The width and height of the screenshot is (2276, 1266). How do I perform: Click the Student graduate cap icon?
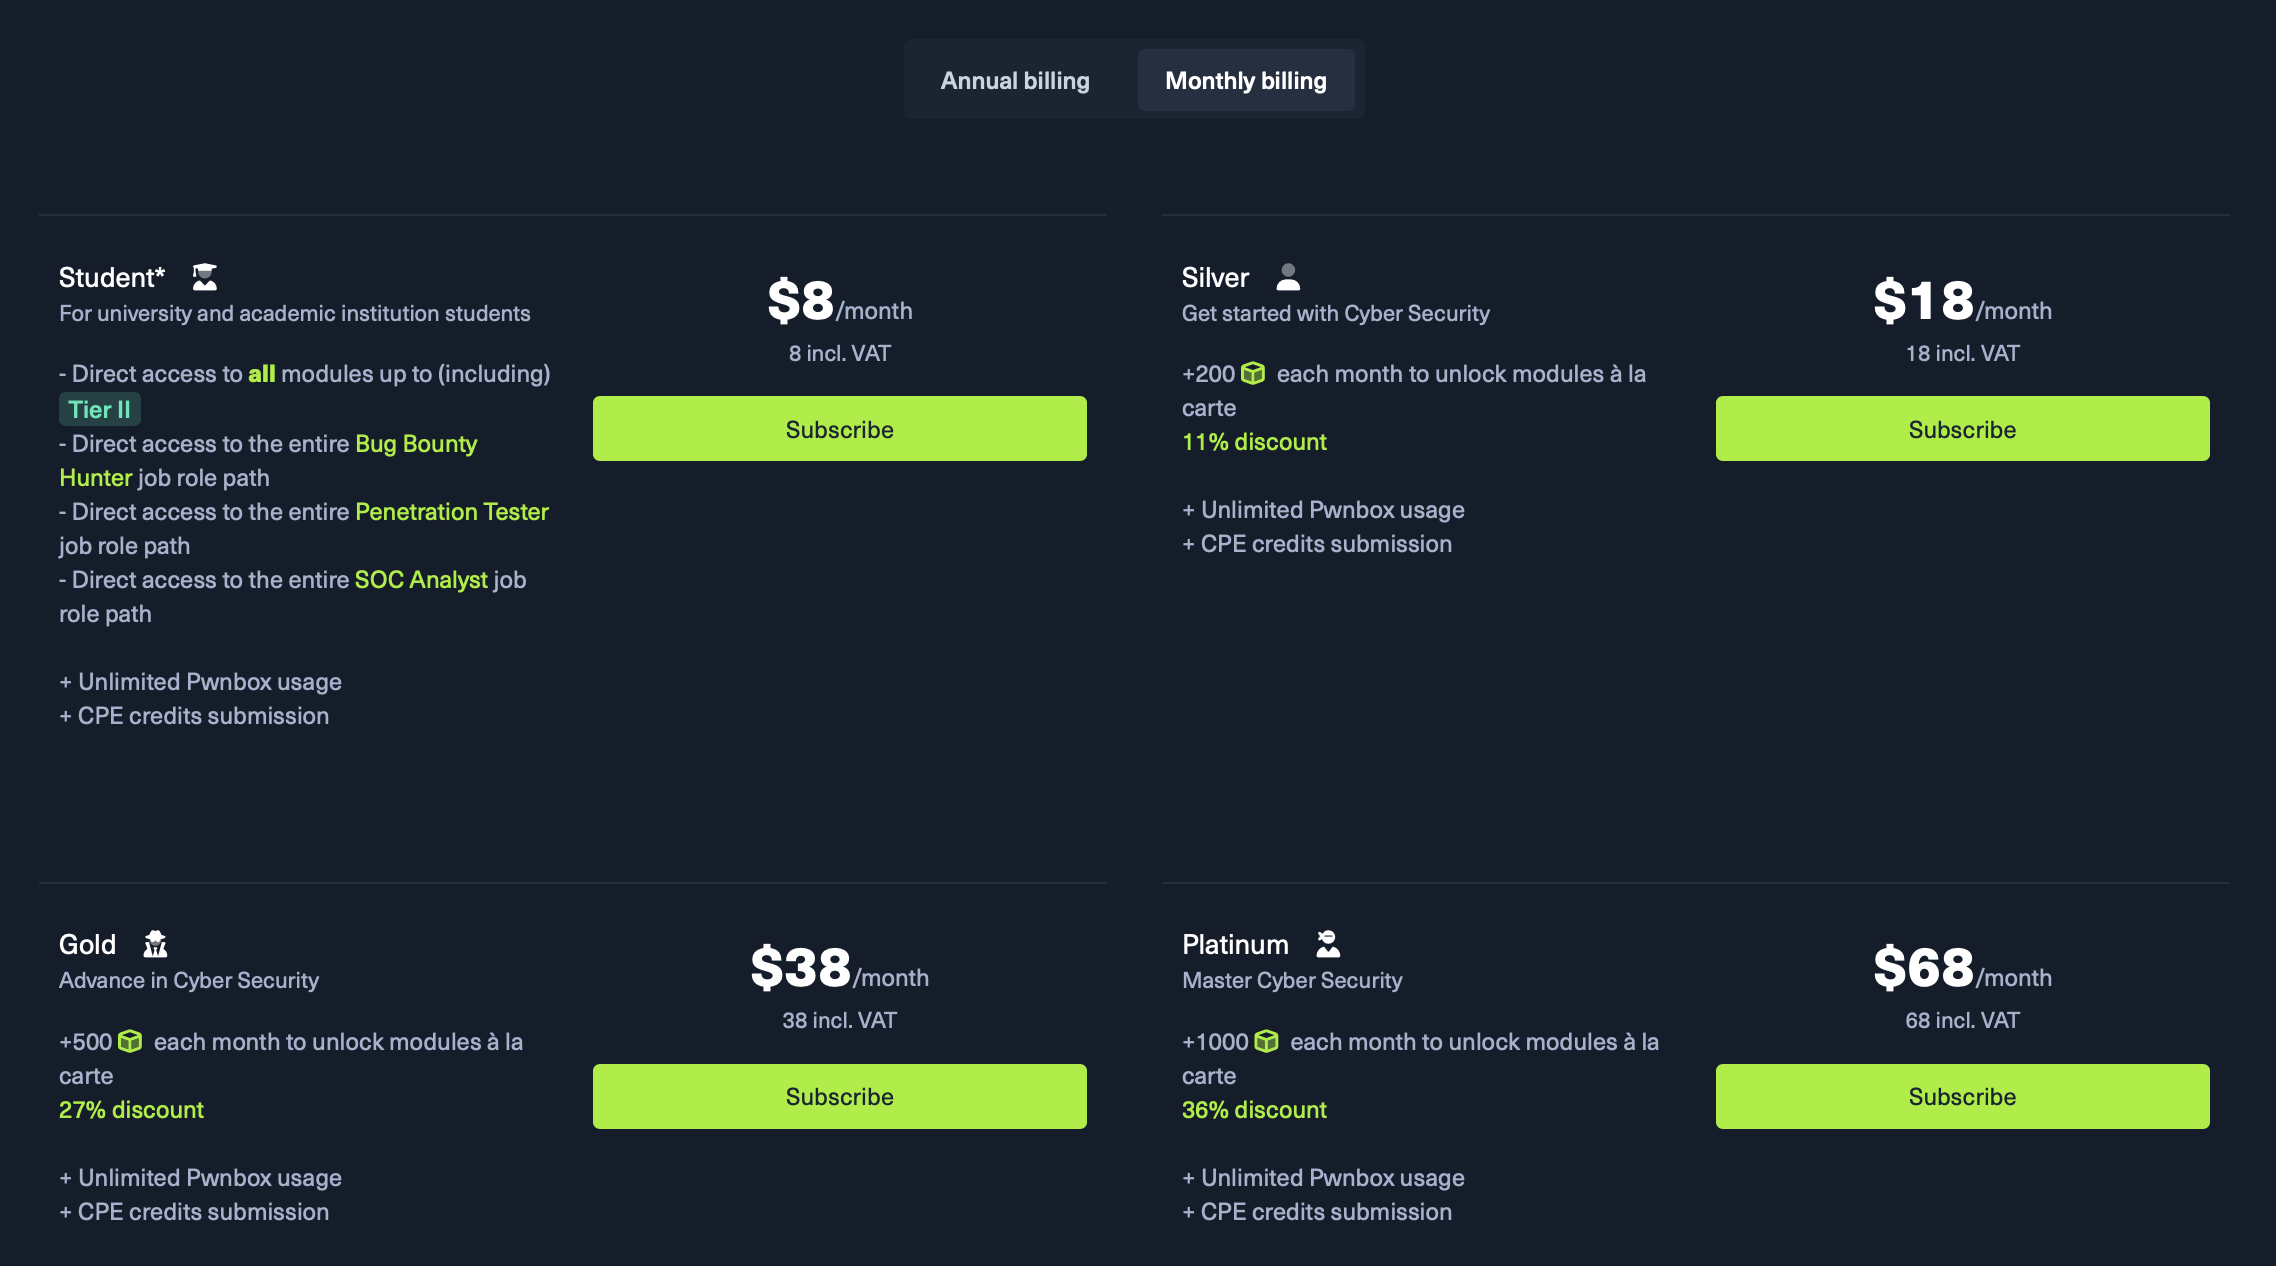pos(205,277)
